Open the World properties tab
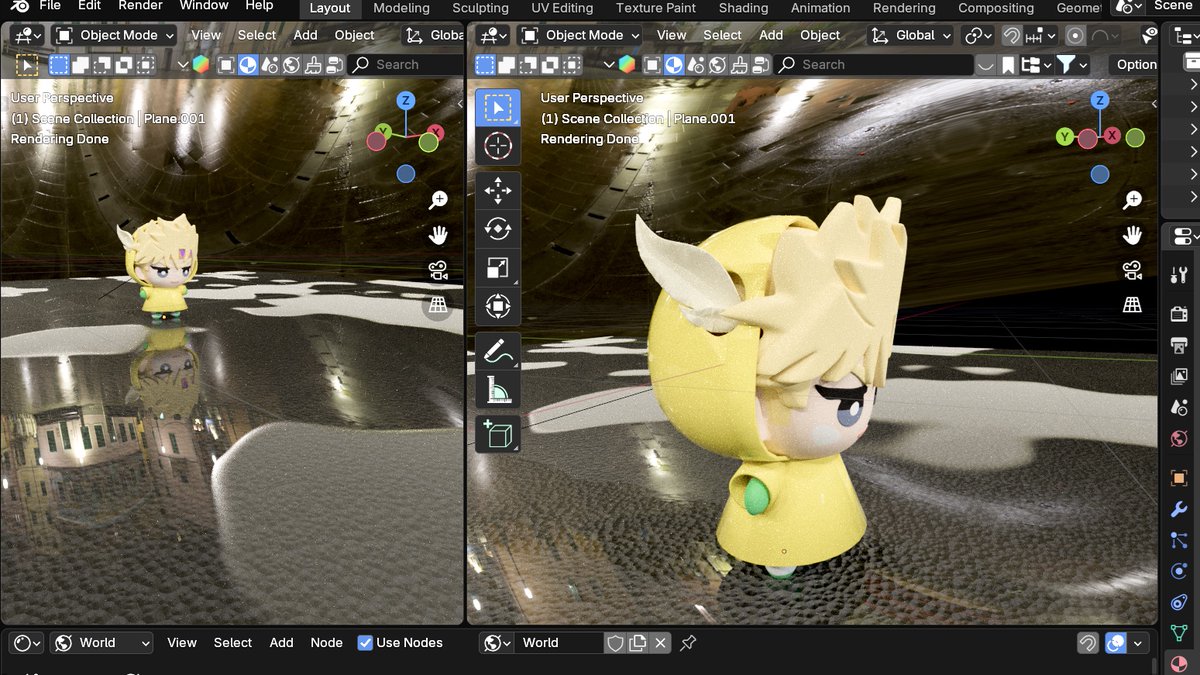The height and width of the screenshot is (675, 1200). (x=1179, y=439)
